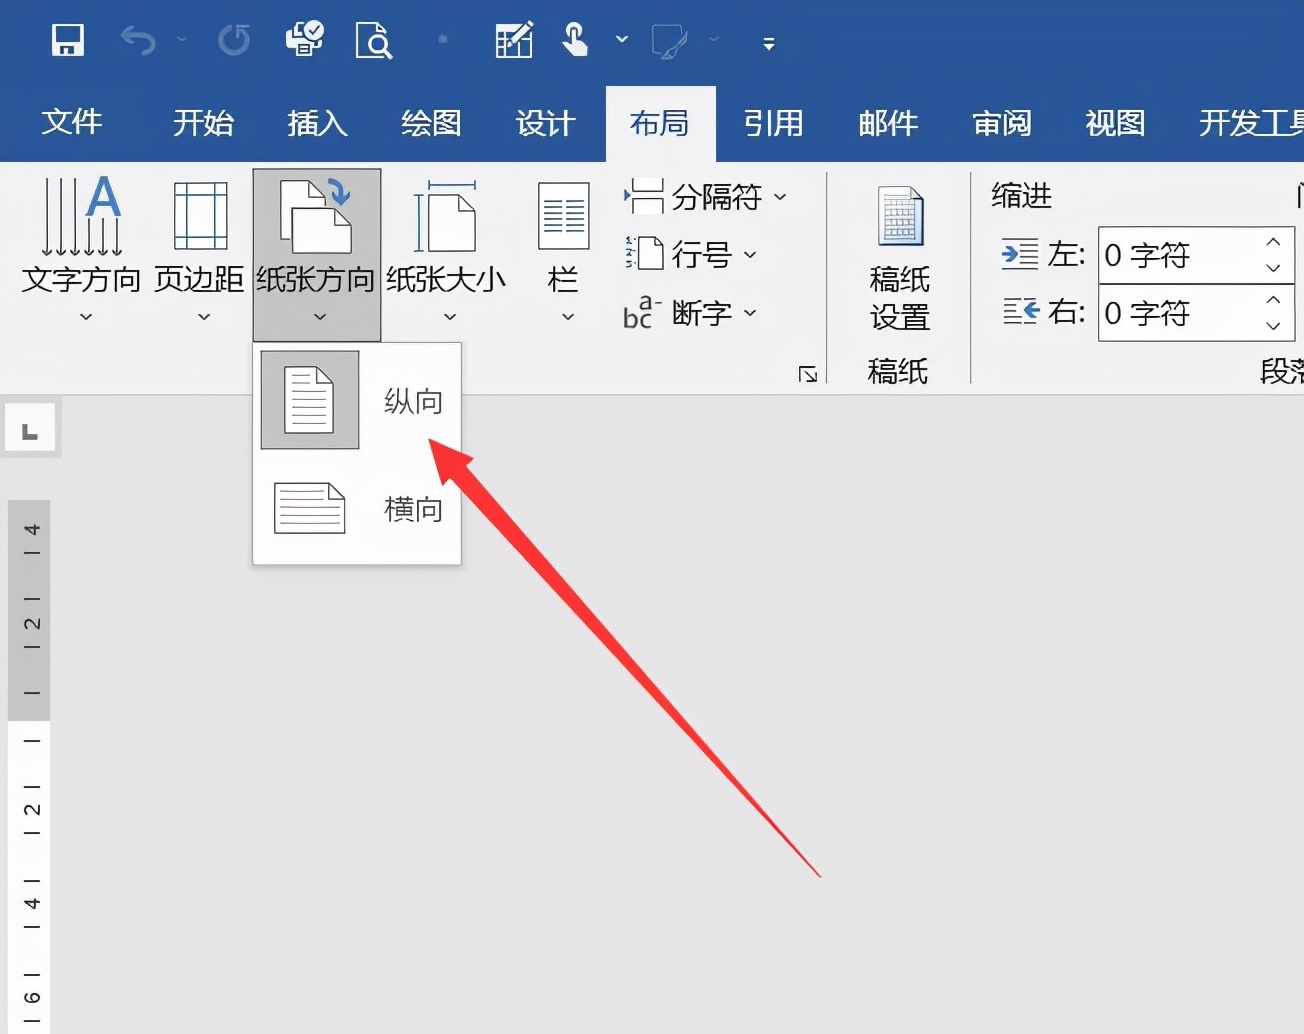Expand the touch mode dropdown arrow
The height and width of the screenshot is (1034, 1304).
coord(622,40)
